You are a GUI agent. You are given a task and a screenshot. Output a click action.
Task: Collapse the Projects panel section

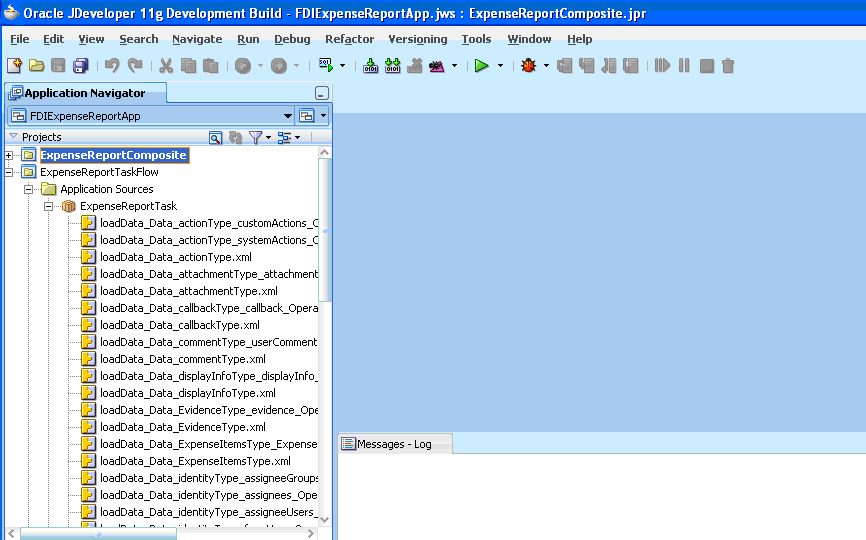(x=13, y=136)
